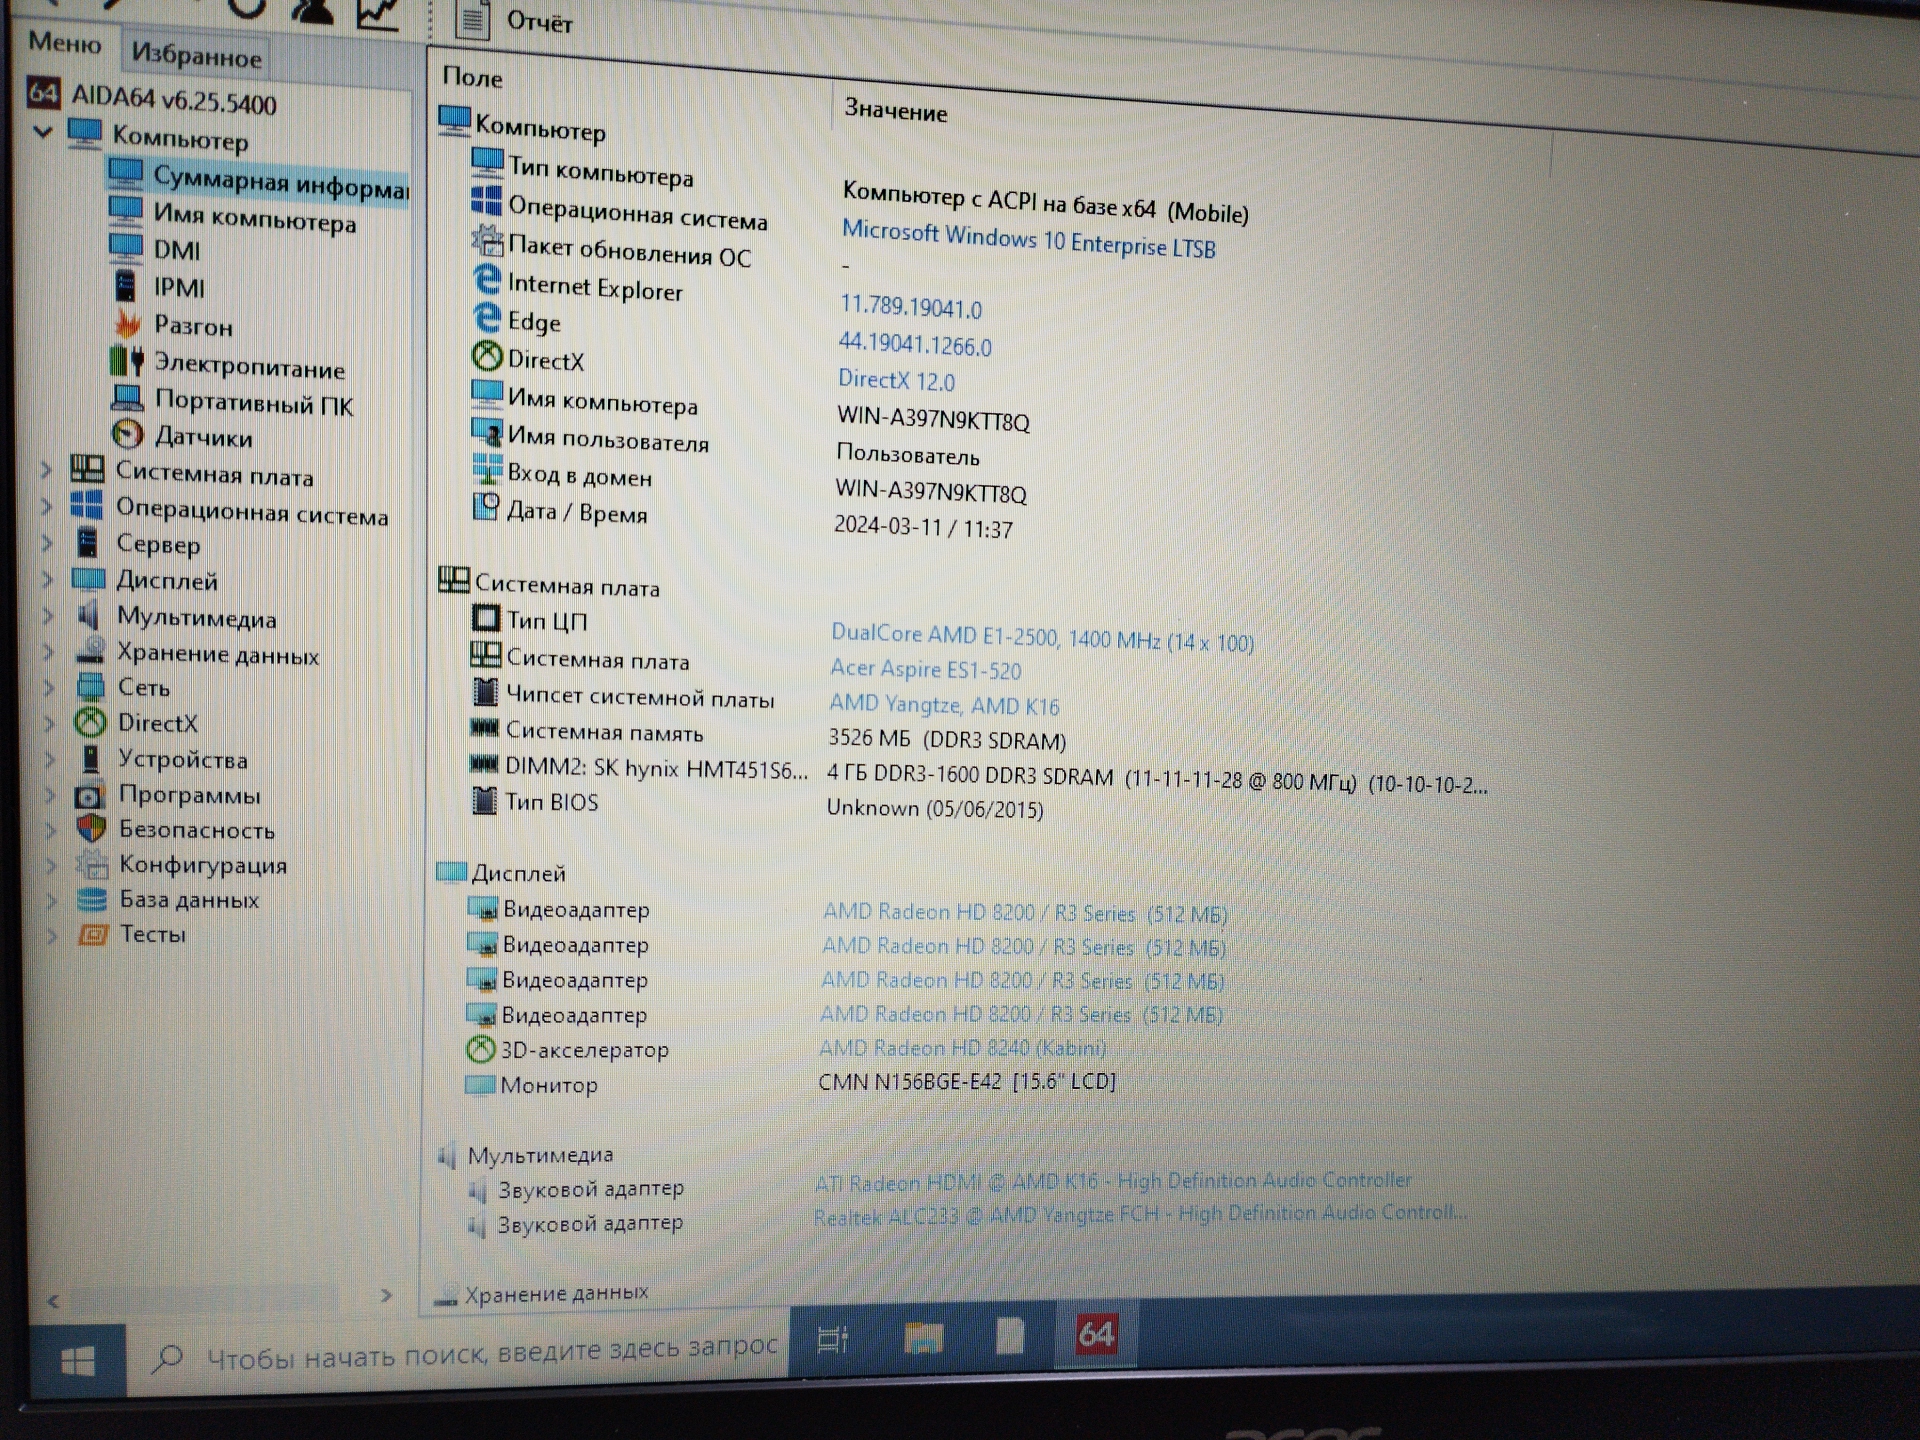Click the AIDA64 v6.25.5400 root icon

(x=43, y=93)
